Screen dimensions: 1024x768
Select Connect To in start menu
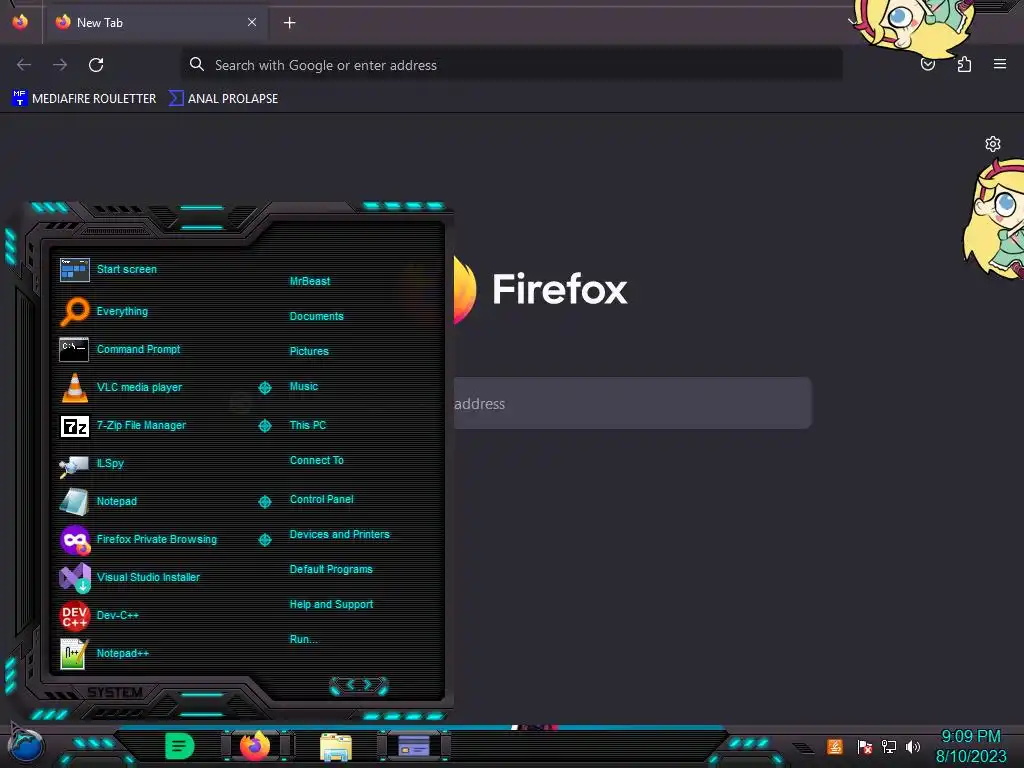click(x=316, y=460)
